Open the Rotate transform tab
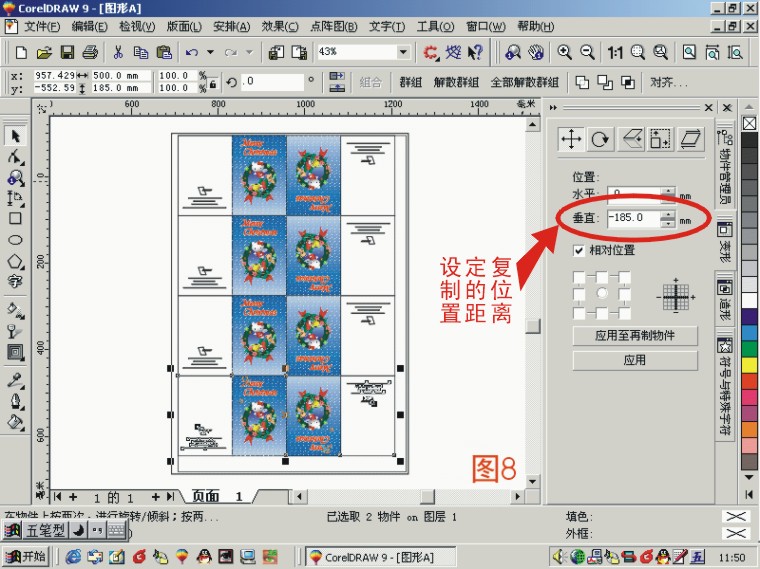Image resolution: width=760 pixels, height=569 pixels. (601, 140)
